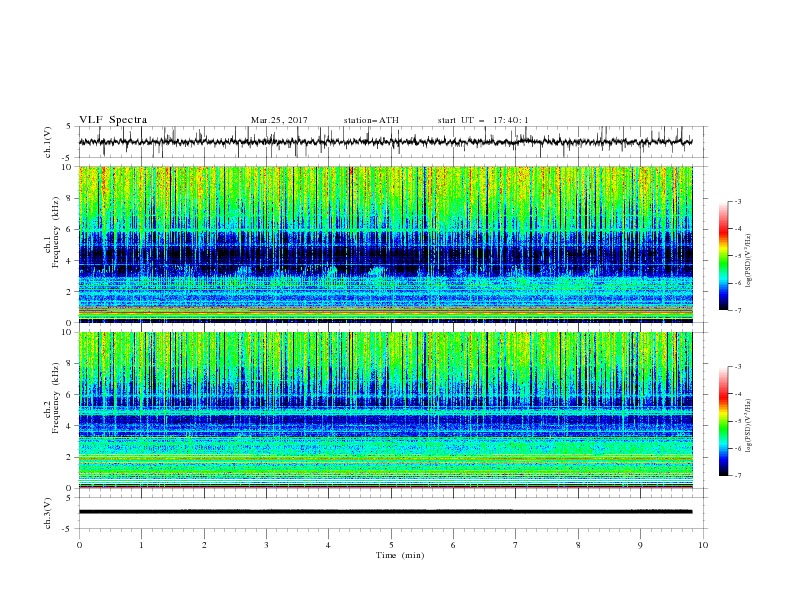Select the "start UT = 17:40:1" text
792x612 pixels.
(483, 120)
